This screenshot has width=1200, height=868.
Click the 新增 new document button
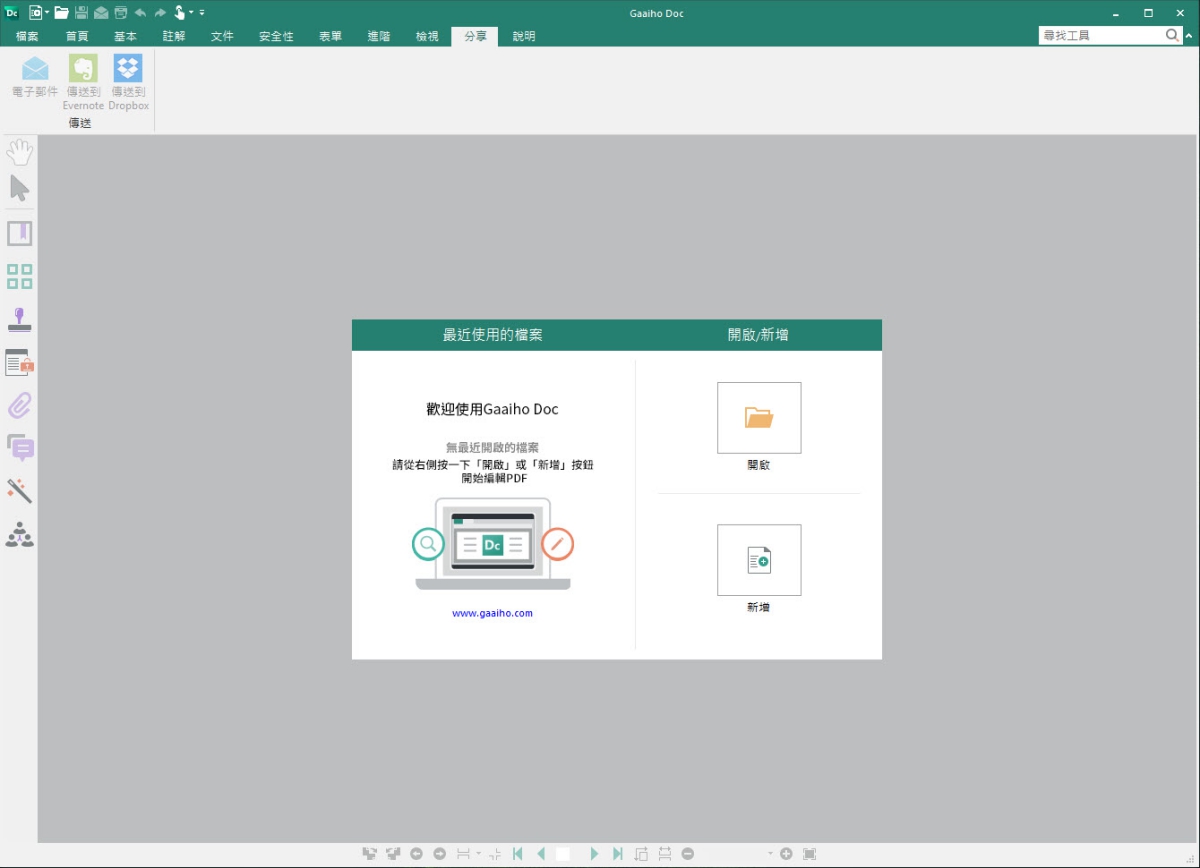click(759, 560)
